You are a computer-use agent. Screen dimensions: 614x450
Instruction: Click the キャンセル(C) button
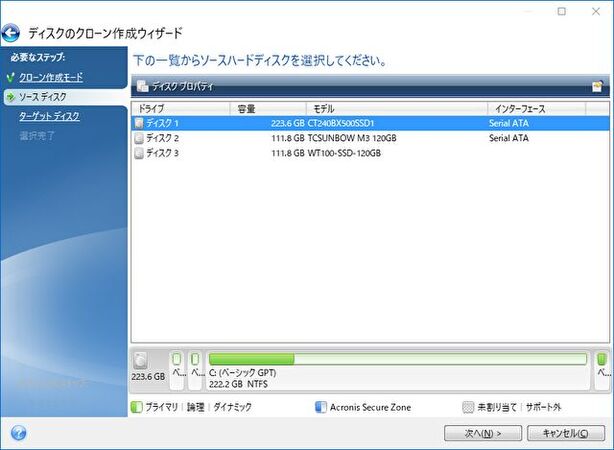pos(565,433)
